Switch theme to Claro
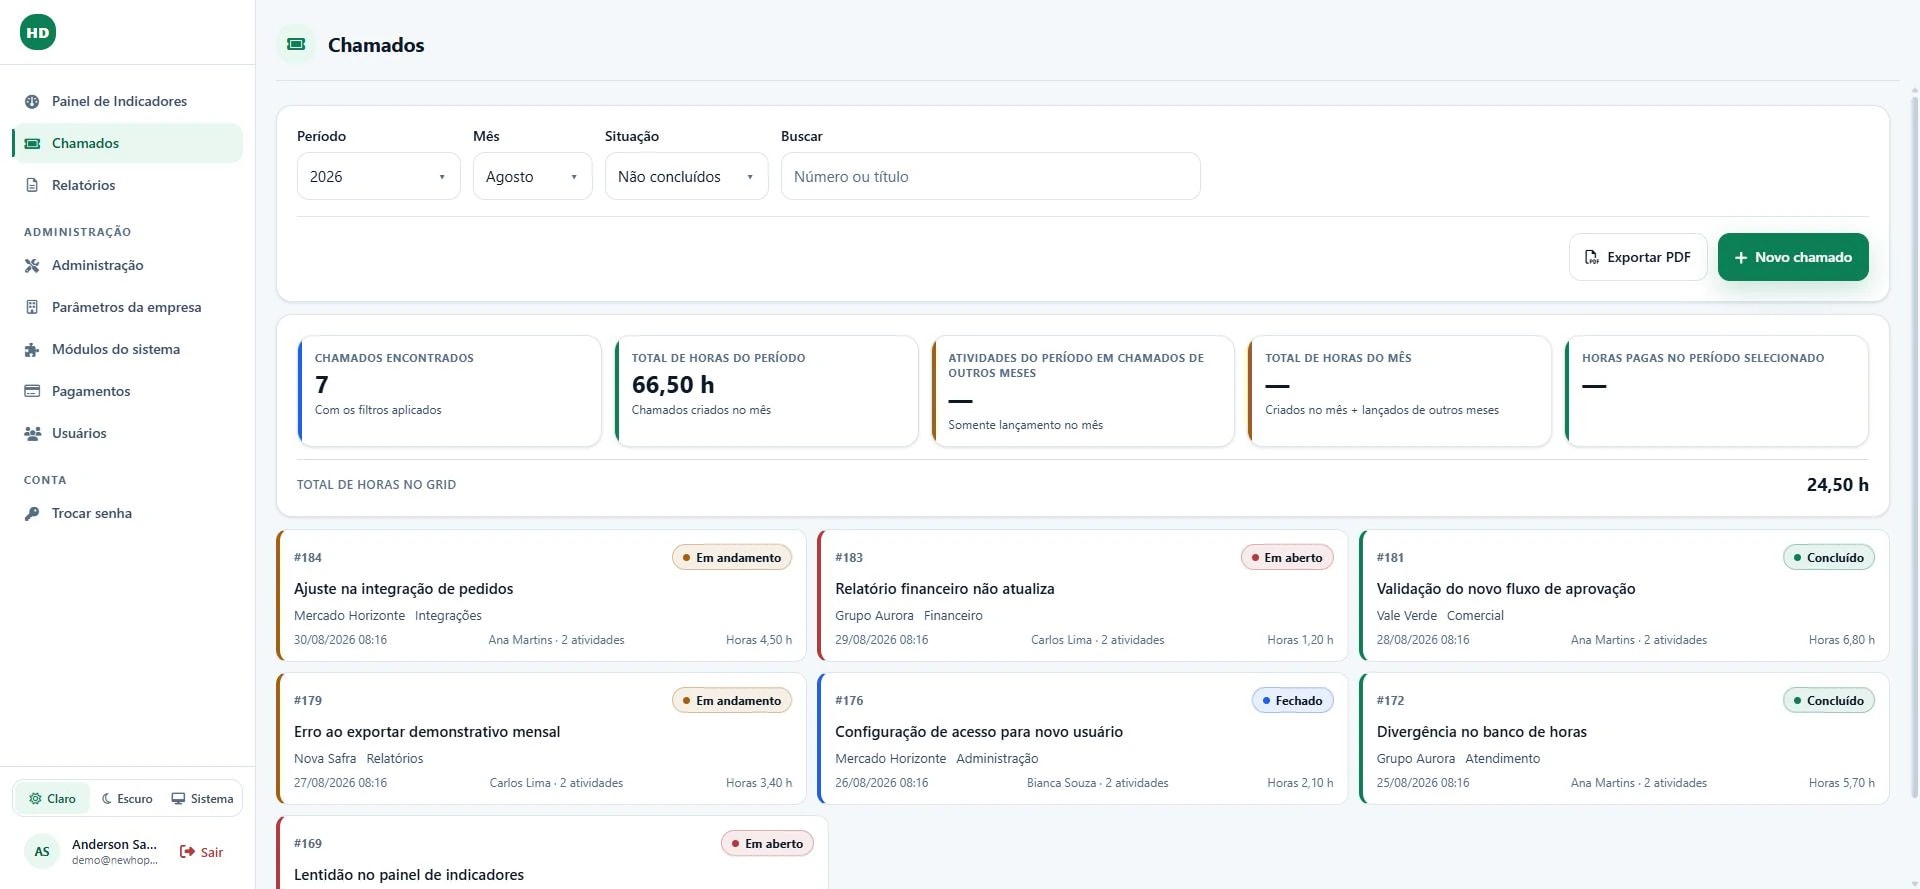Image resolution: width=1920 pixels, height=889 pixels. pyautogui.click(x=52, y=798)
